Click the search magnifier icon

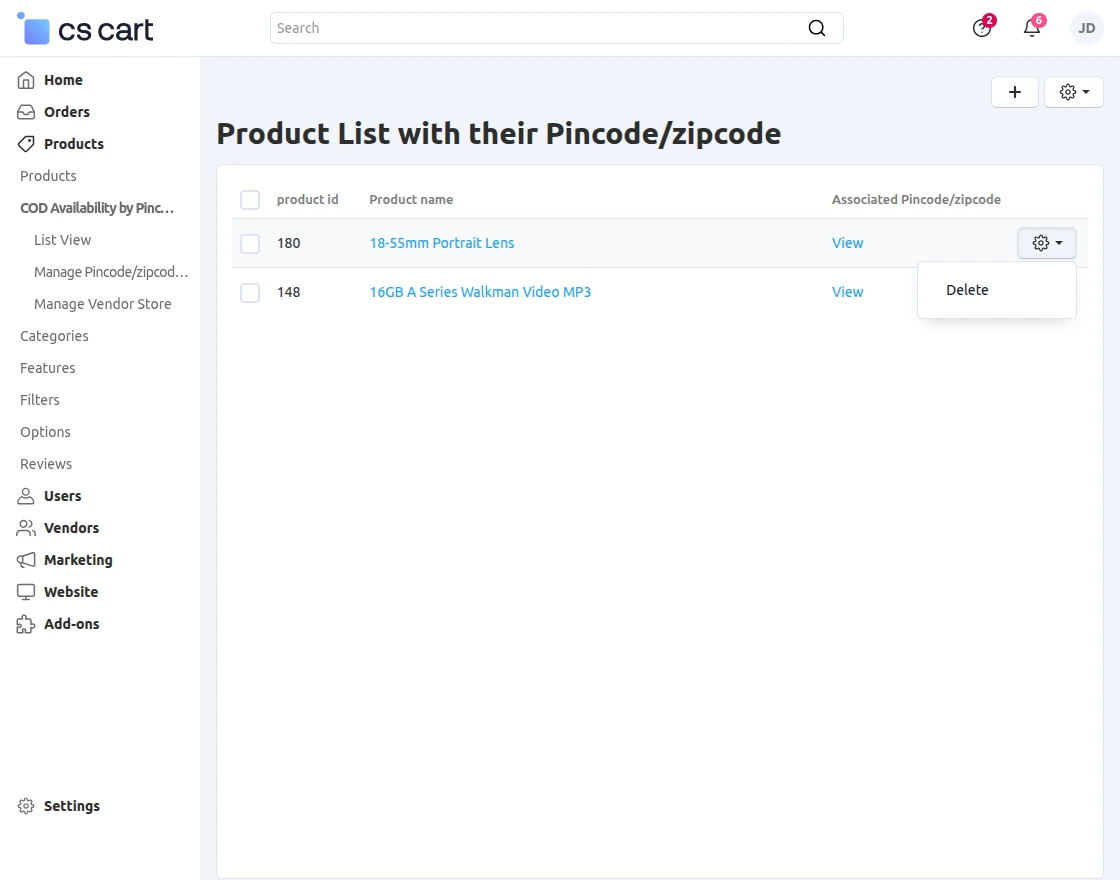pyautogui.click(x=817, y=27)
